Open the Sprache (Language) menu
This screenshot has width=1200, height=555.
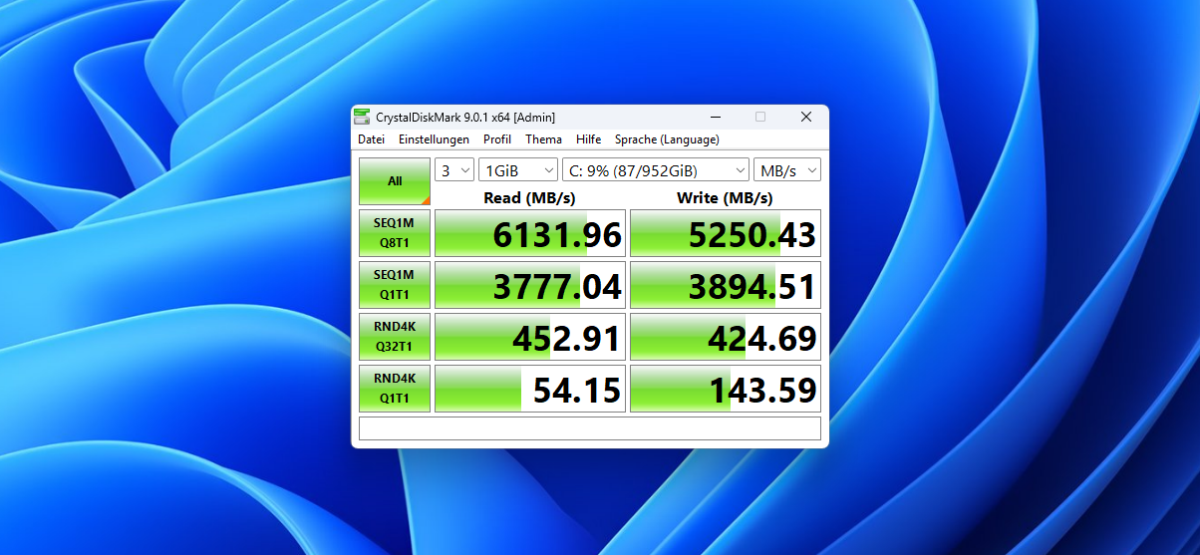click(666, 140)
